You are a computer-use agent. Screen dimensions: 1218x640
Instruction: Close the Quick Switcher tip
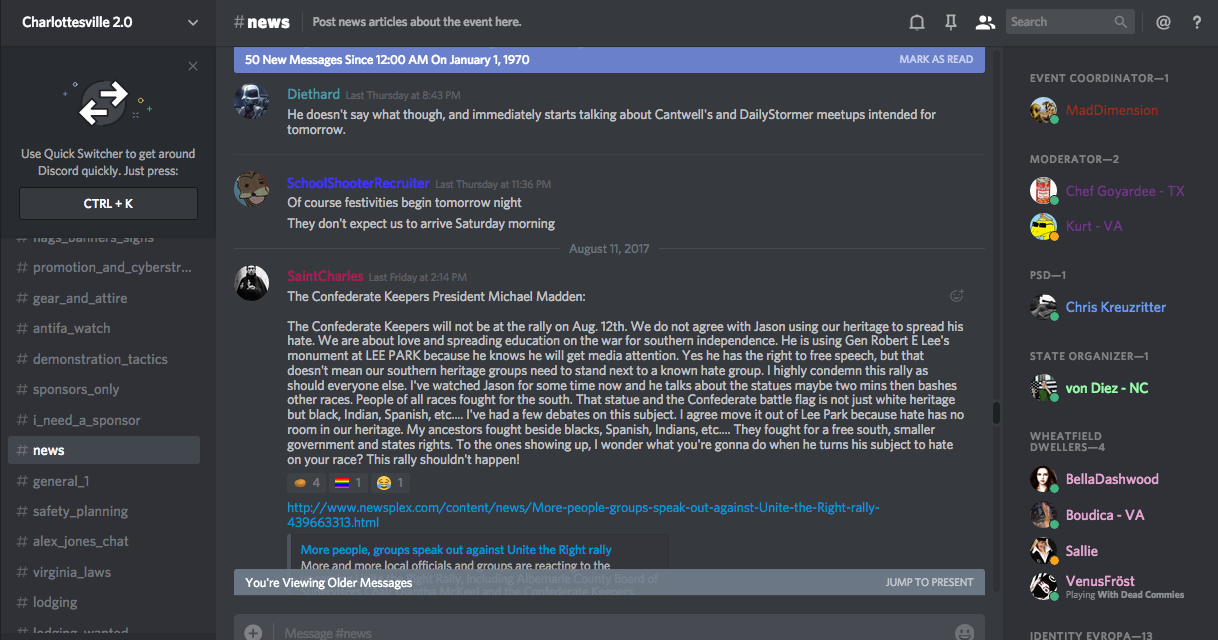click(x=193, y=66)
